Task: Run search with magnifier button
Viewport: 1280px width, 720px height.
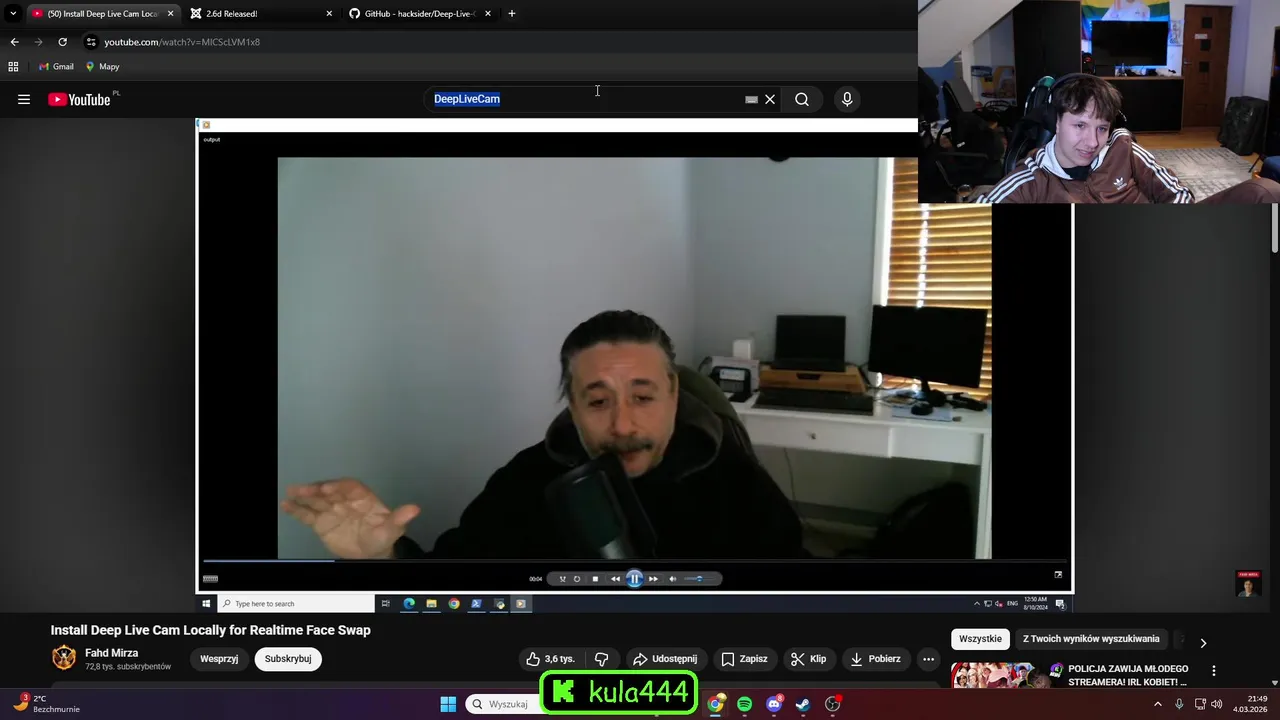Action: pos(802,99)
